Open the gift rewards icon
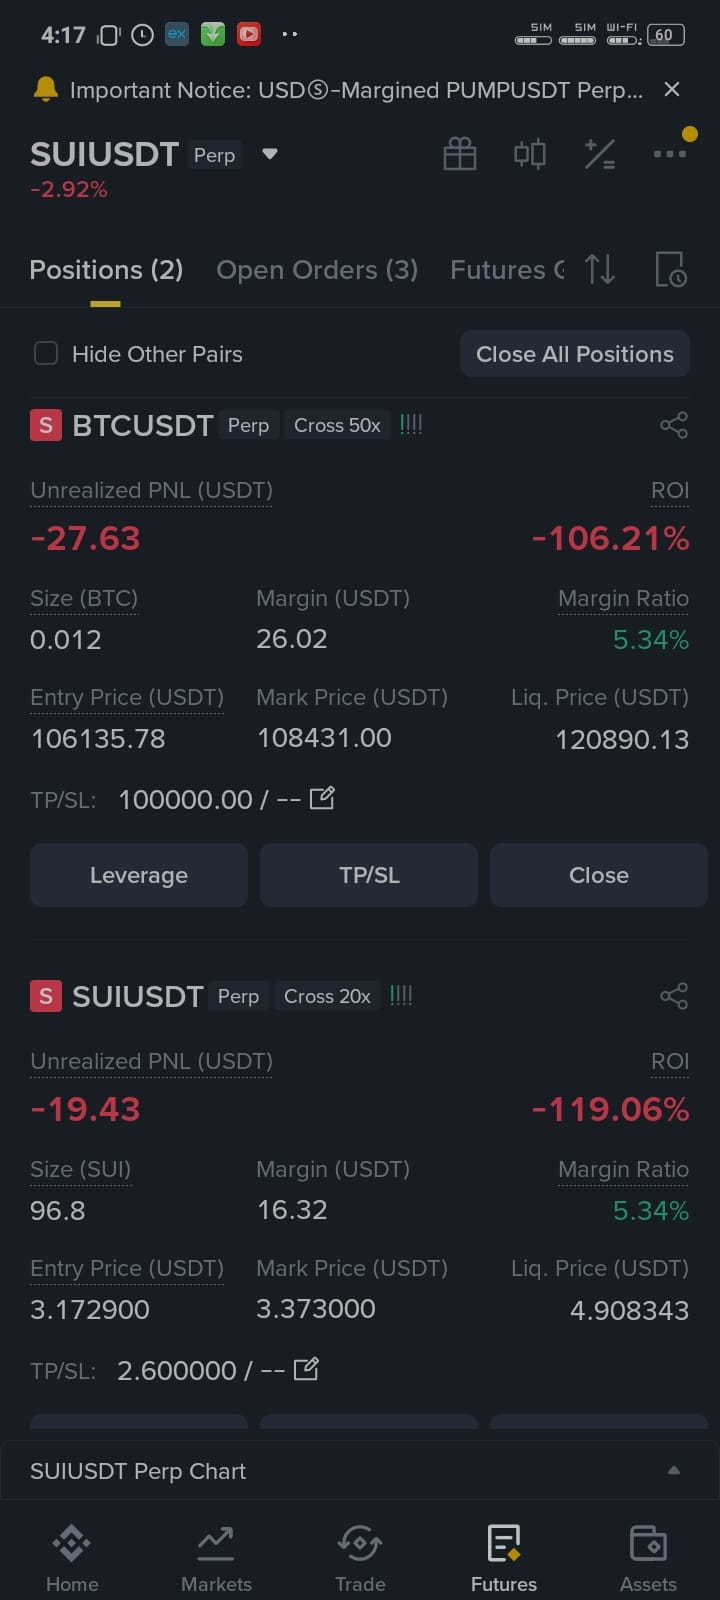The image size is (720, 1600). tap(460, 154)
